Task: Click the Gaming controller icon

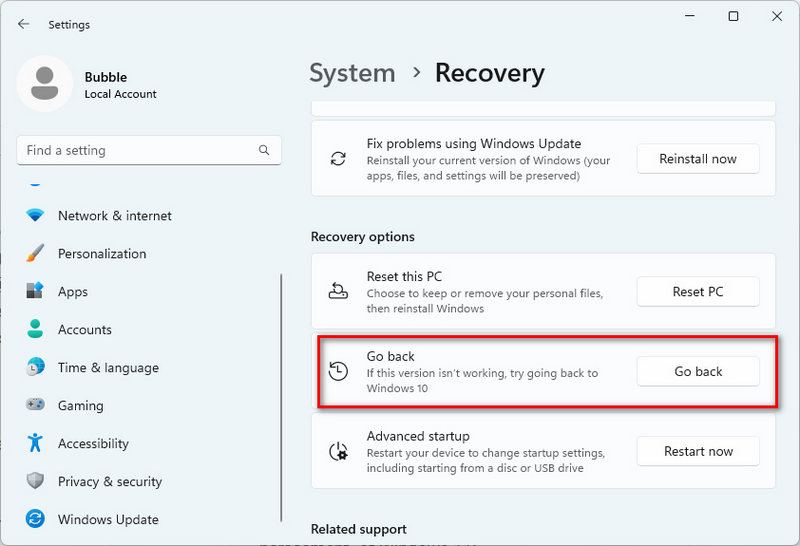Action: (35, 405)
